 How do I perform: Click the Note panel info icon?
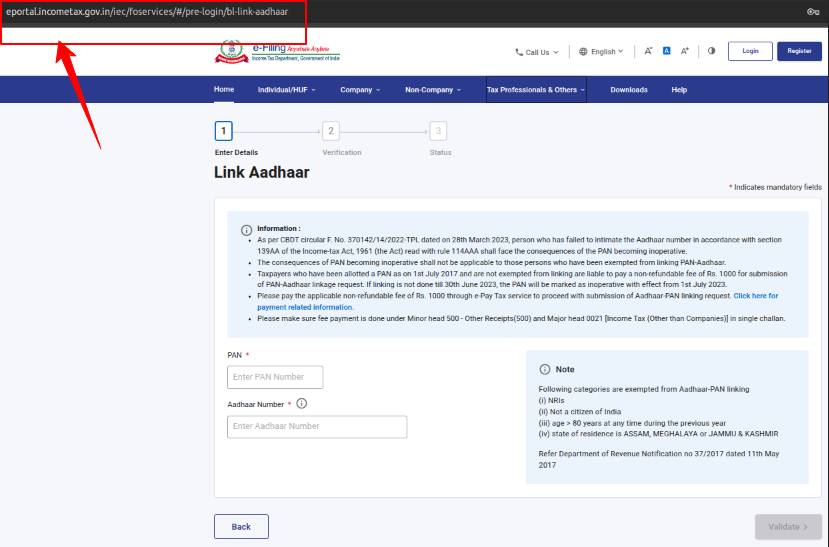pyautogui.click(x=545, y=369)
